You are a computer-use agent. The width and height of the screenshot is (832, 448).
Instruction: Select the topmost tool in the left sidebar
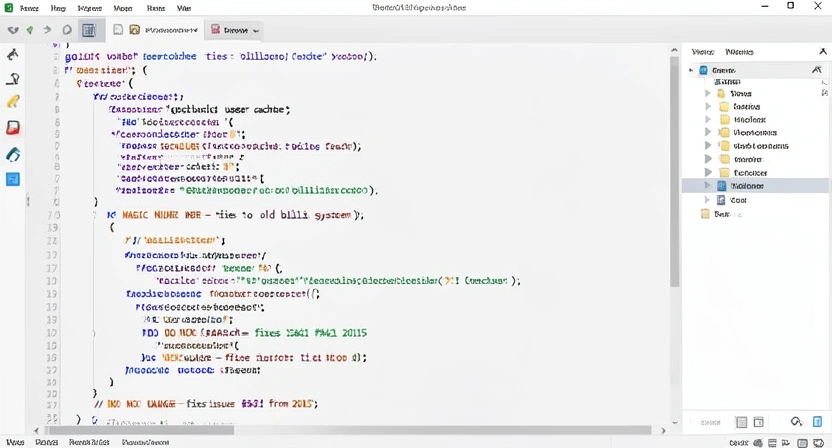(x=13, y=54)
